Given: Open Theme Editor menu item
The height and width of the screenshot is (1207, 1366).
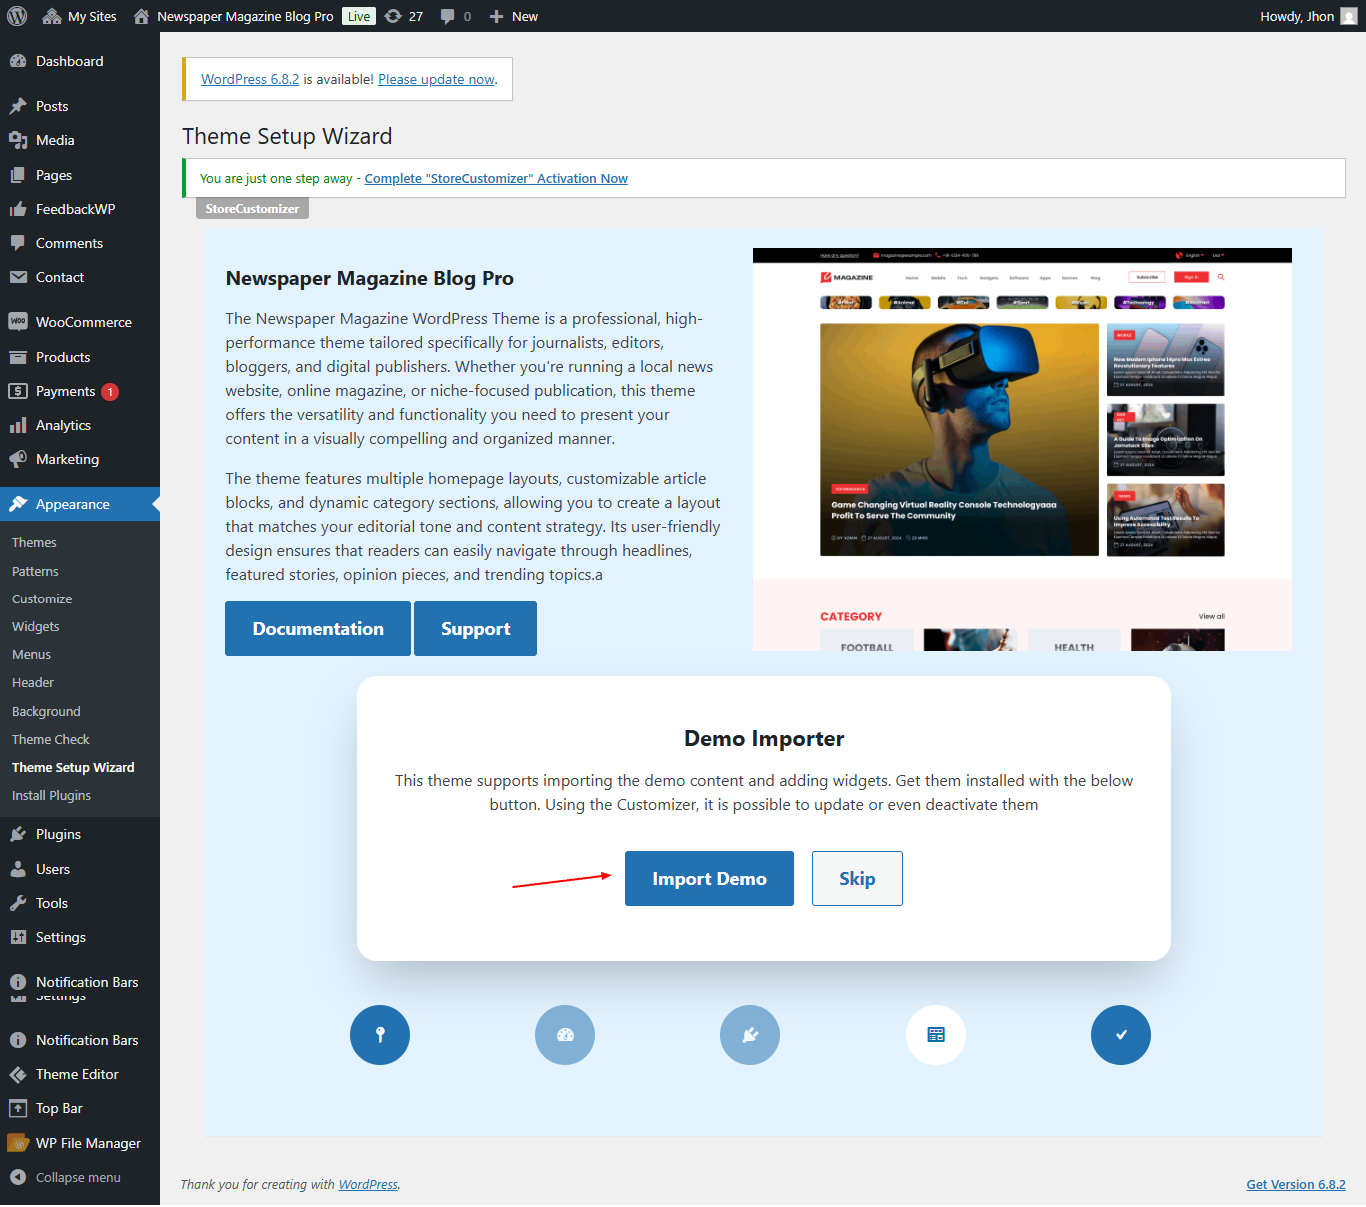Looking at the screenshot, I should click(80, 1074).
